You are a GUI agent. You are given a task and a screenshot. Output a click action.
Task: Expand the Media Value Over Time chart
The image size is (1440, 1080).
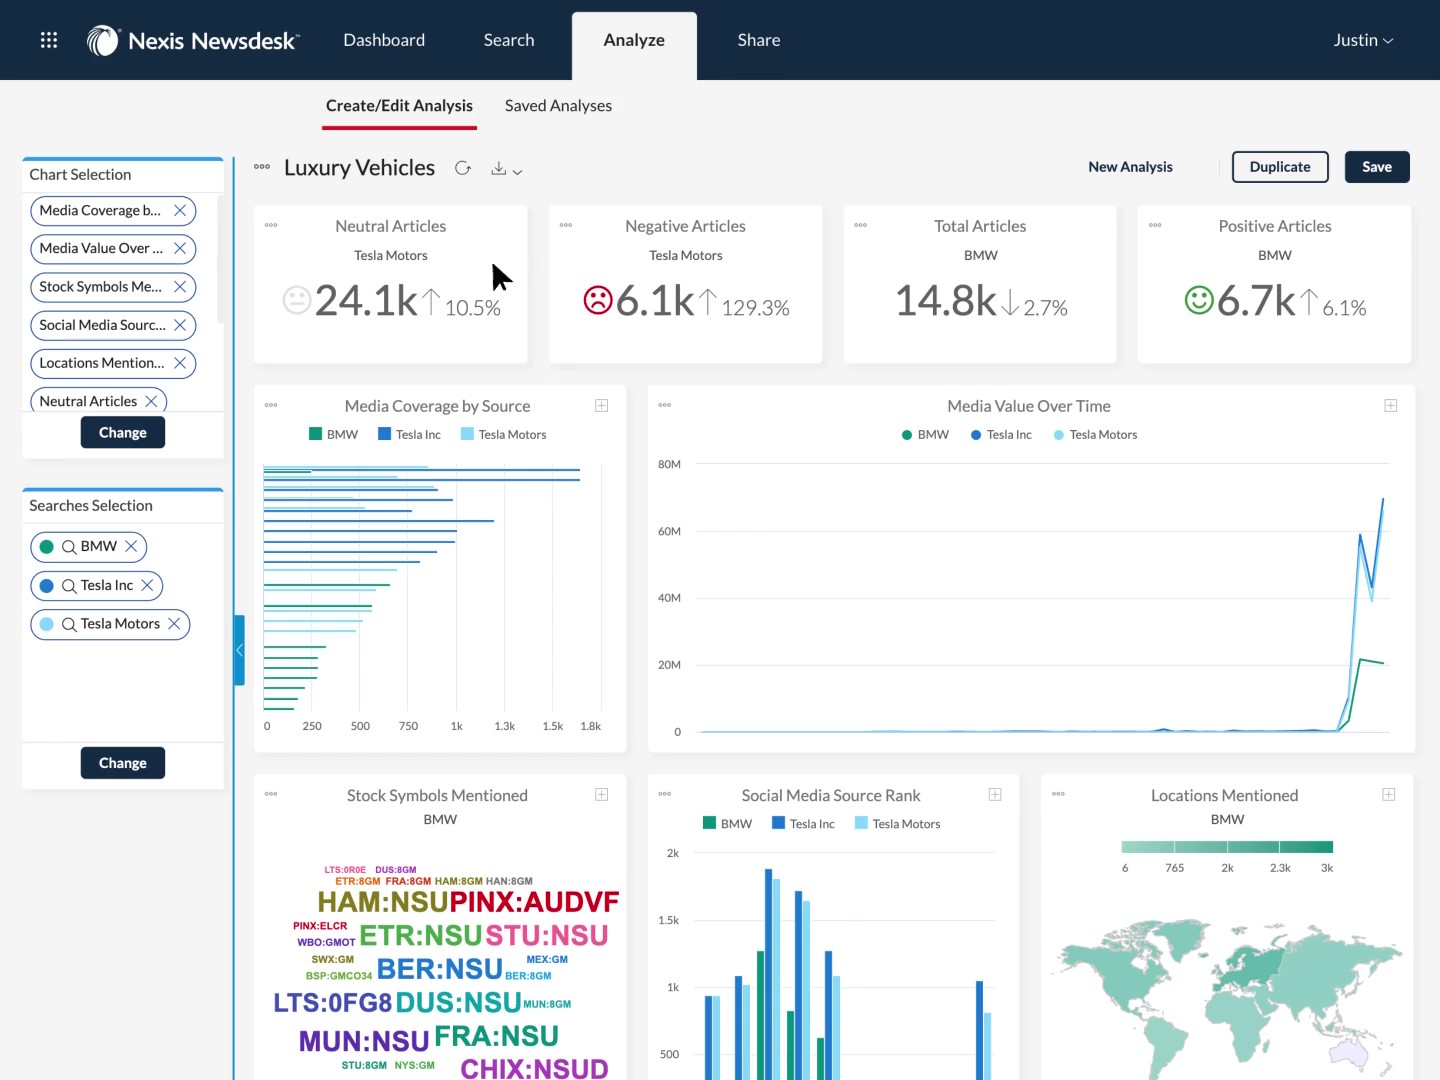[1391, 405]
